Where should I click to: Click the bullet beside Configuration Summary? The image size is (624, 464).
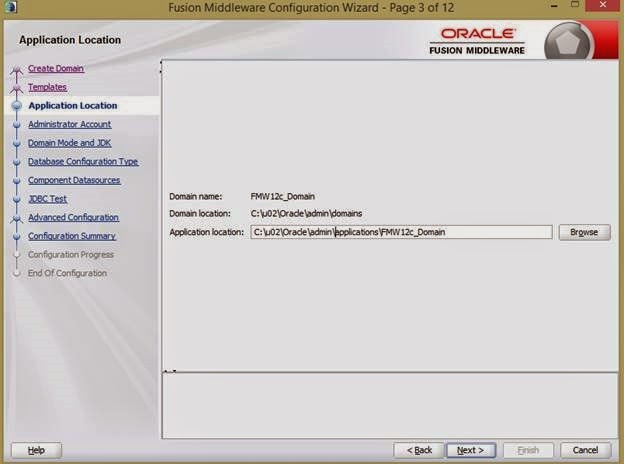tap(17, 236)
